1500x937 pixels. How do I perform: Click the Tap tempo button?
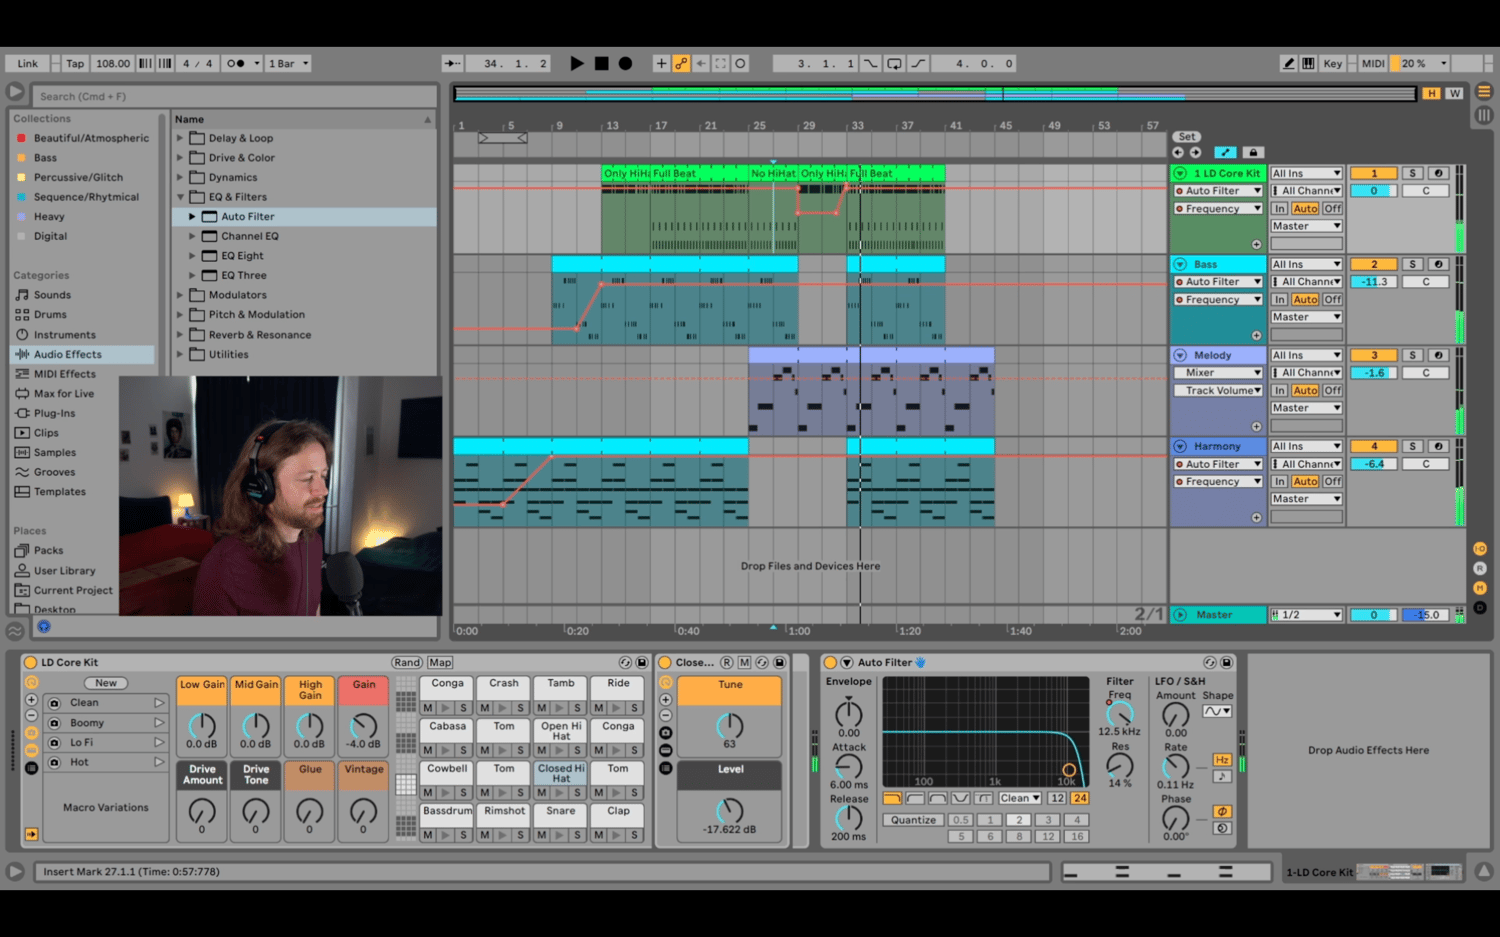coord(75,63)
